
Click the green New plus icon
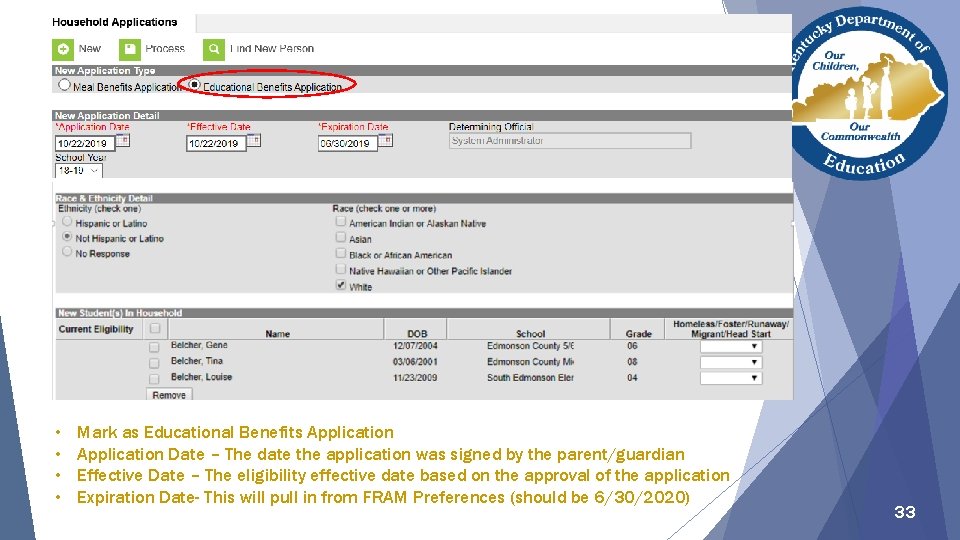(x=62, y=50)
